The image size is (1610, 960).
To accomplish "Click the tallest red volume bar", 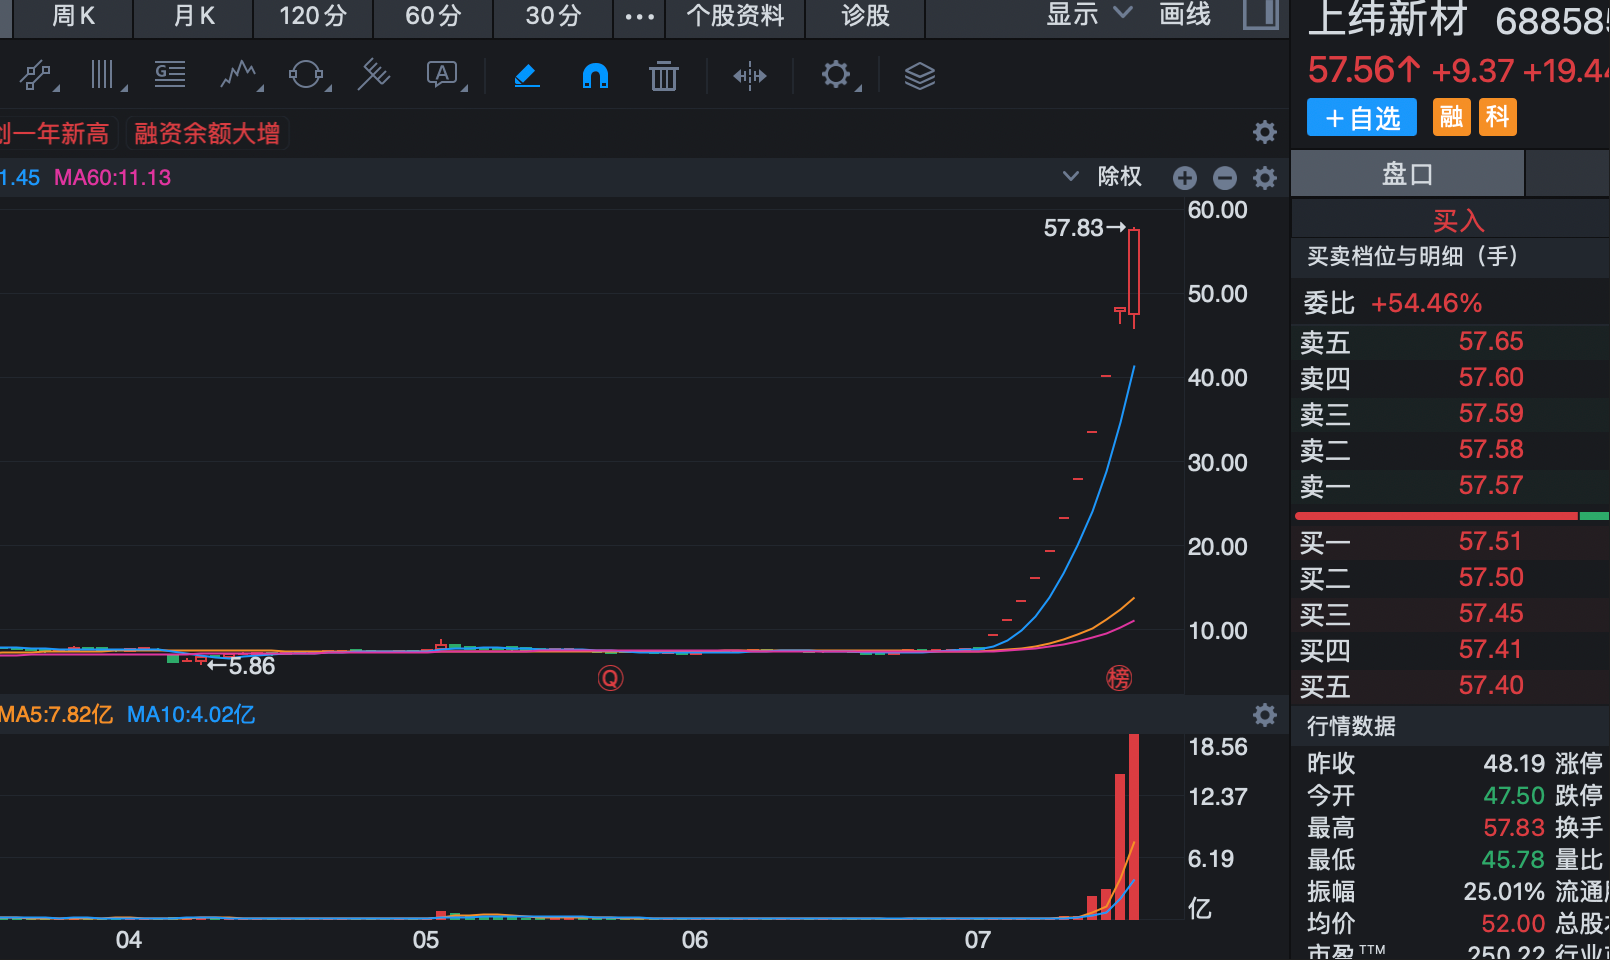I will tap(1134, 826).
